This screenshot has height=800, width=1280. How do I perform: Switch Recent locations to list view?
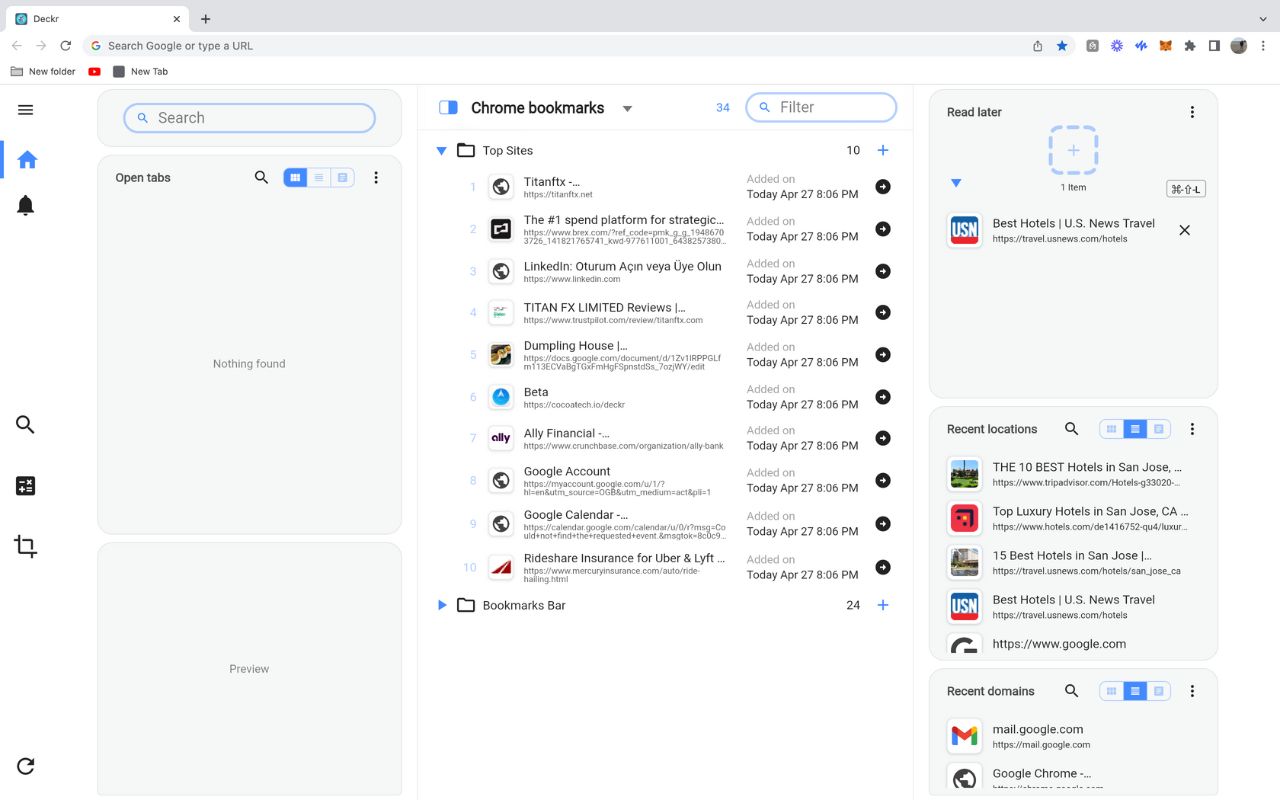click(1135, 429)
